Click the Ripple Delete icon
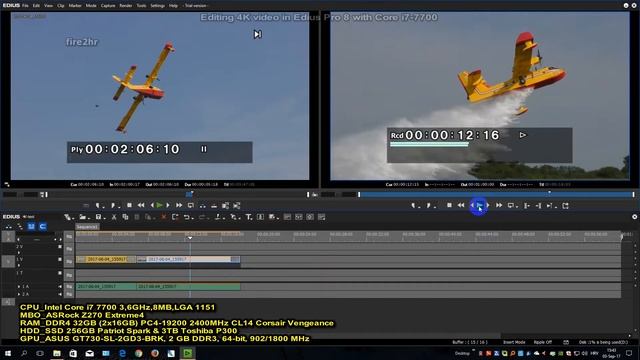Image resolution: width=640 pixels, height=360 pixels. coord(175,217)
